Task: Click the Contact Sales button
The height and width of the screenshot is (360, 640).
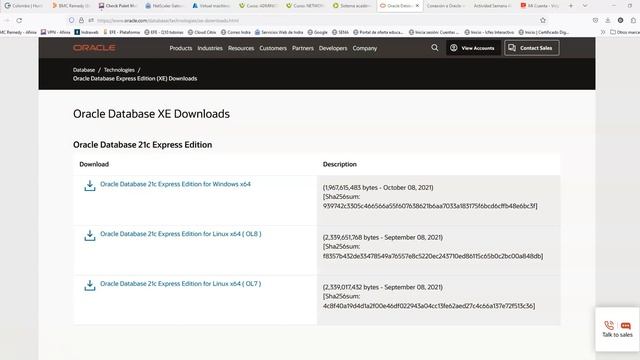Action: point(531,48)
